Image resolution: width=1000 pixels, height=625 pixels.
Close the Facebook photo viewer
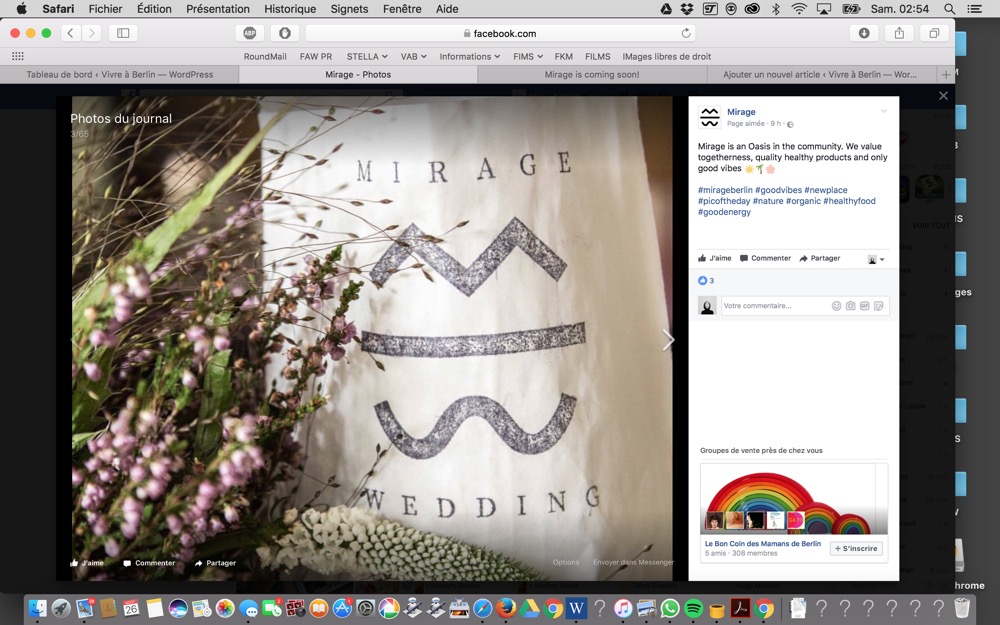(943, 96)
